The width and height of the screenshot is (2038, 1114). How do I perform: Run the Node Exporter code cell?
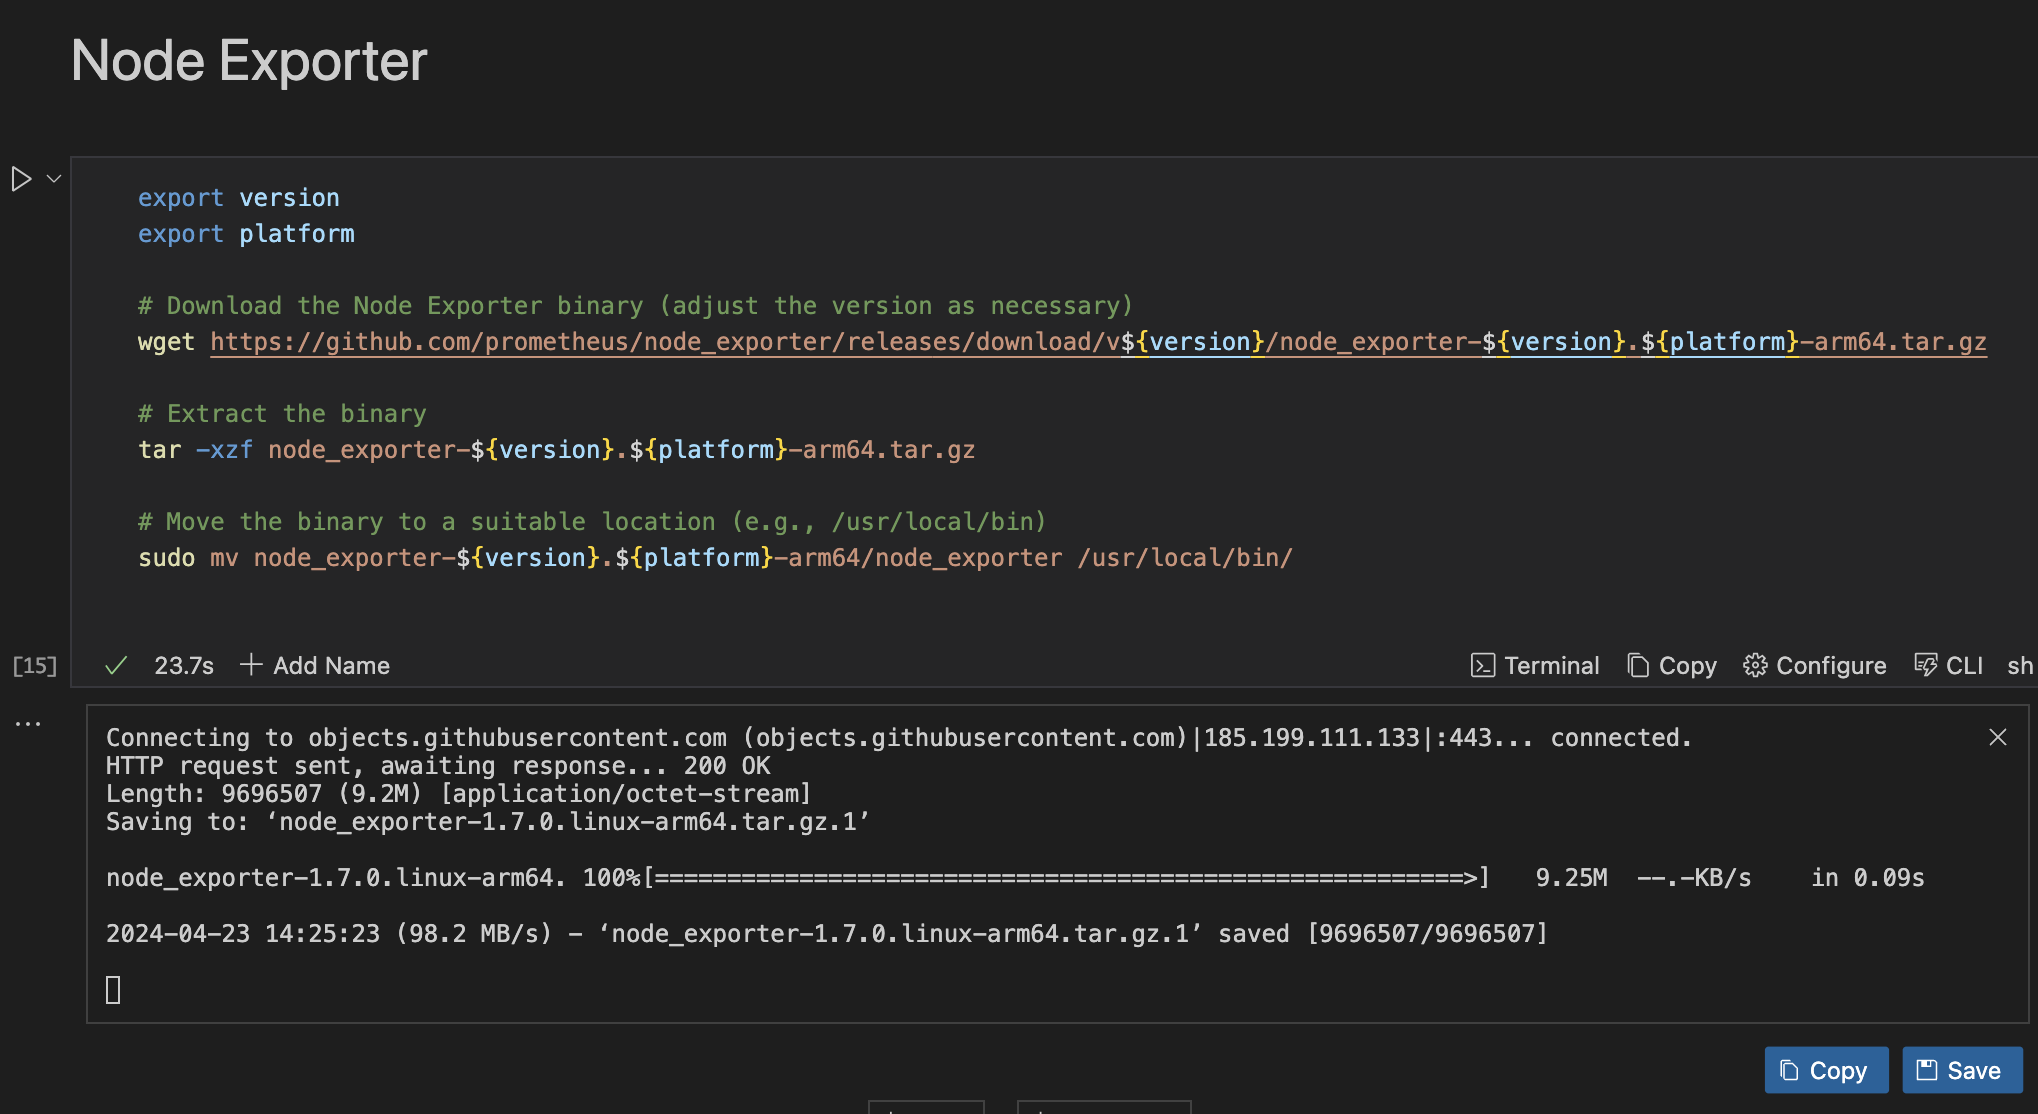[x=21, y=179]
